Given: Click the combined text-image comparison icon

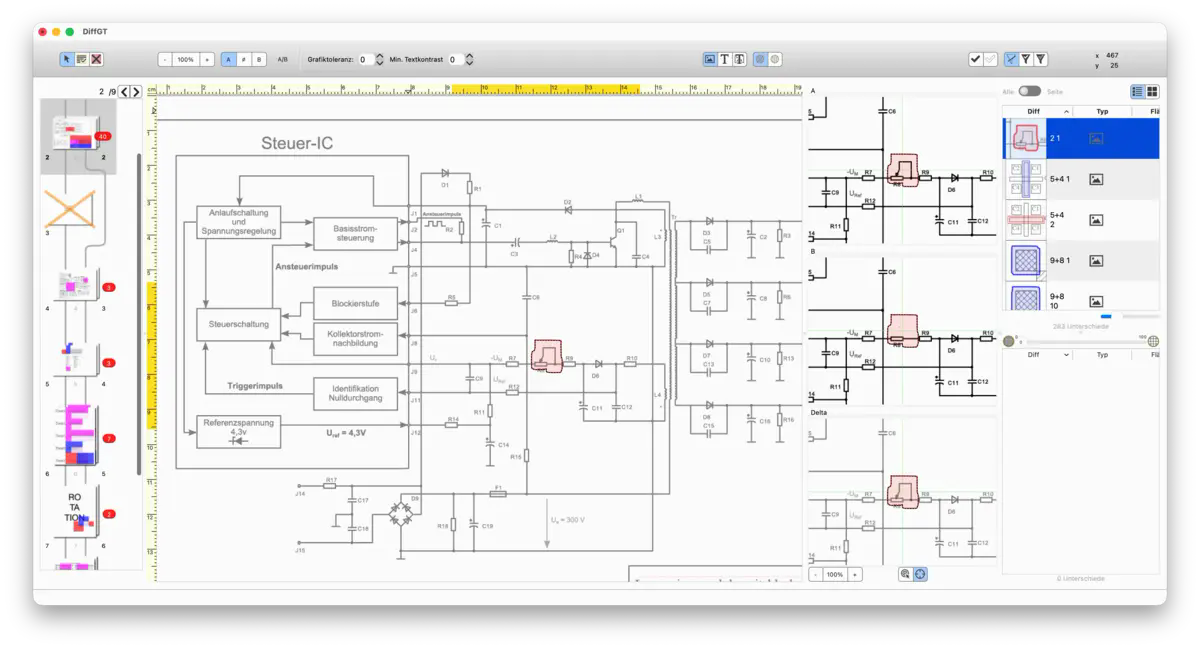Looking at the screenshot, I should 740,59.
